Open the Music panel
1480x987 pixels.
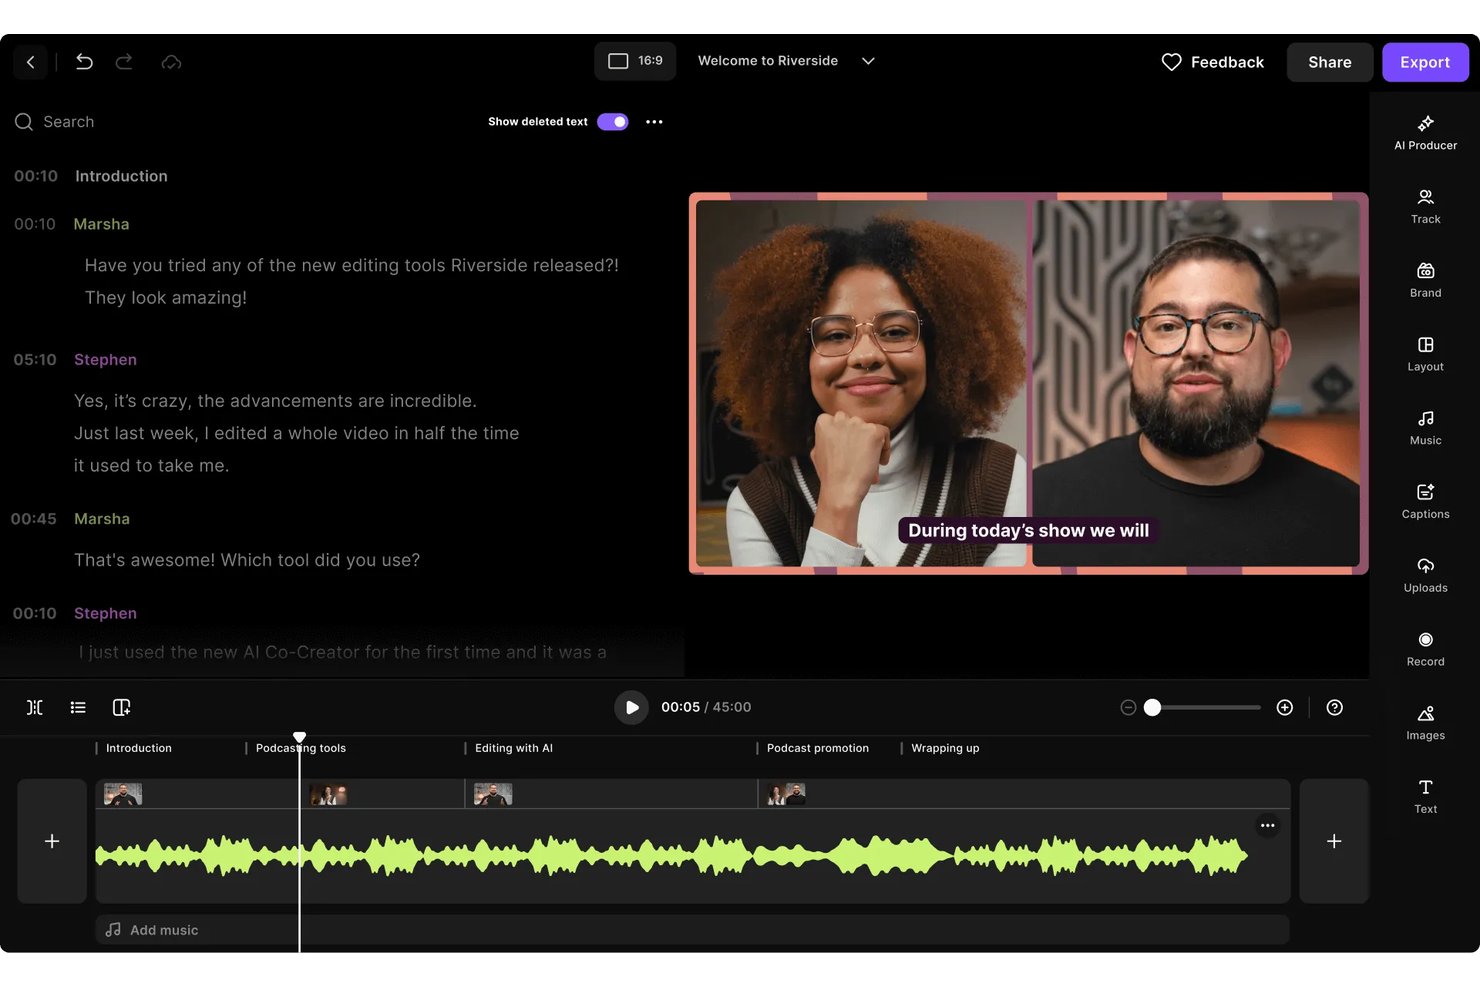click(x=1425, y=428)
